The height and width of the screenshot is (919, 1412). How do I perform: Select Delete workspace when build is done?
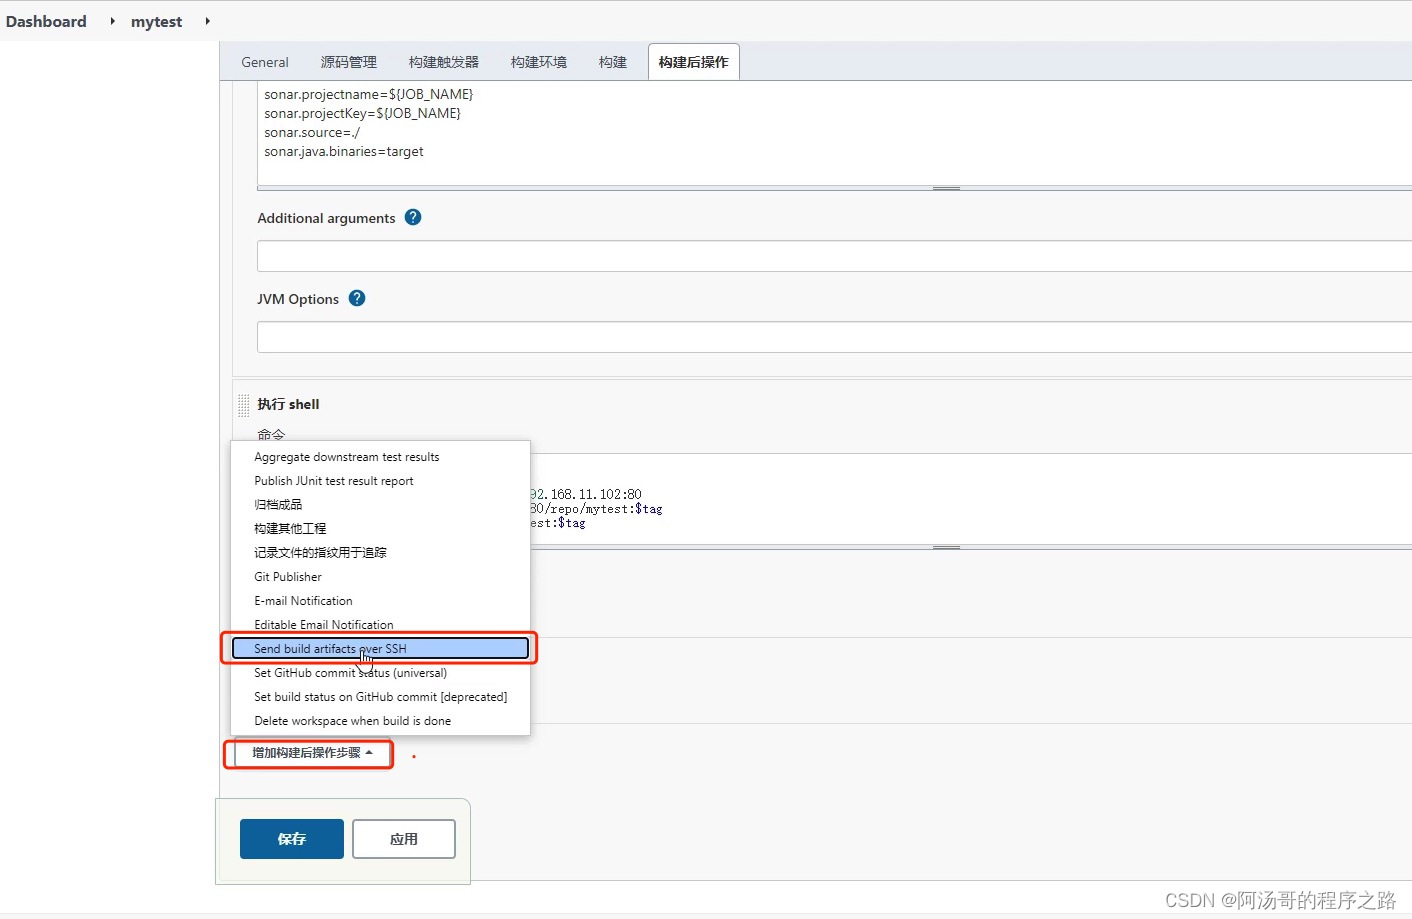[x=380, y=721]
